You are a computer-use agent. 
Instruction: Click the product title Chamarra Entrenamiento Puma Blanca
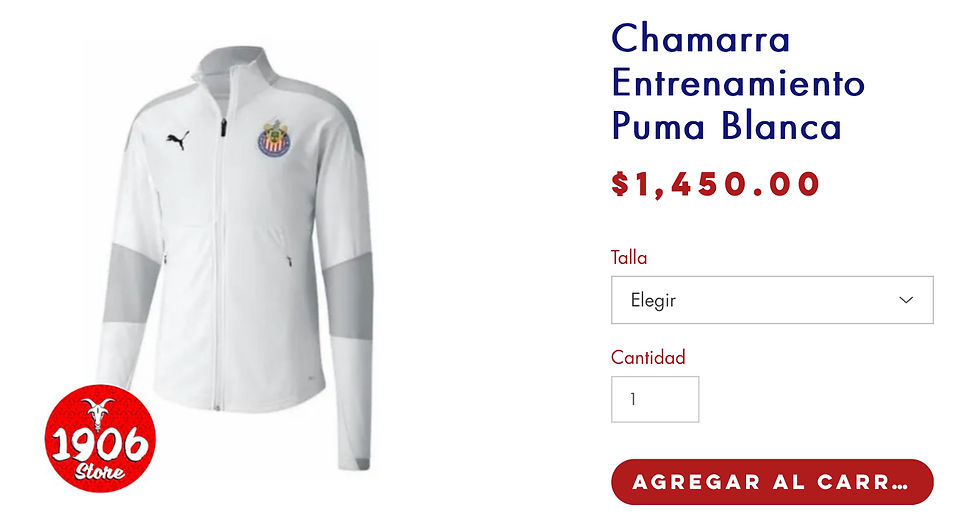[738, 82]
